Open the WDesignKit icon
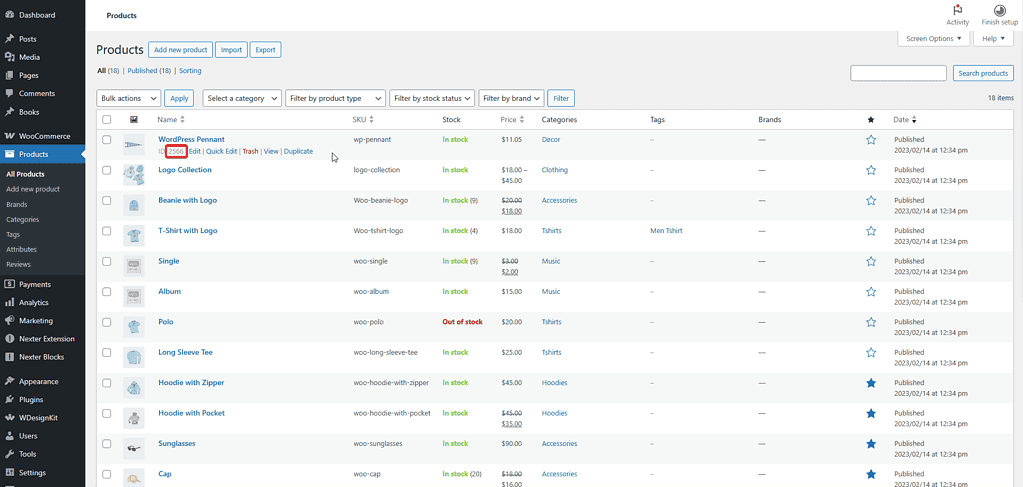Image resolution: width=1023 pixels, height=487 pixels. (9, 418)
